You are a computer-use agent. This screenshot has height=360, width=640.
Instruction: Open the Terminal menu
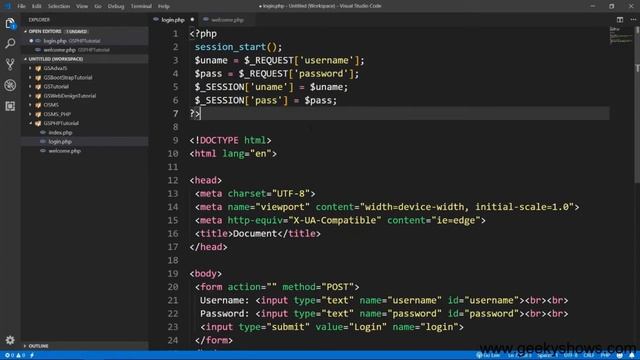(x=141, y=6)
